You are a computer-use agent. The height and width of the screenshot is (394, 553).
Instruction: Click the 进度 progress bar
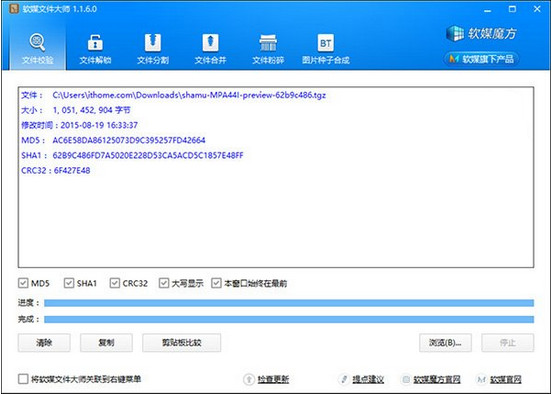pos(289,303)
